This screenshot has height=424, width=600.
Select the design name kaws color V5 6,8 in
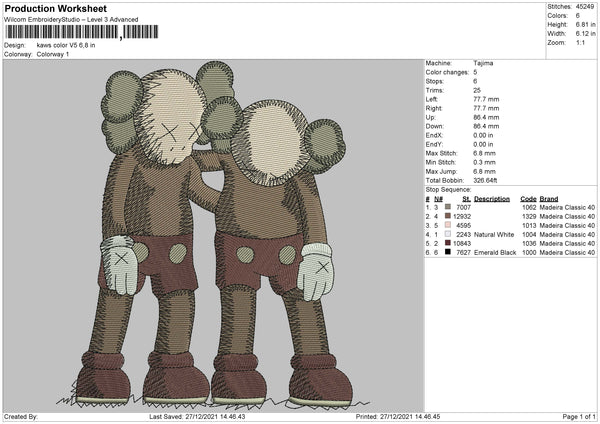tap(66, 45)
